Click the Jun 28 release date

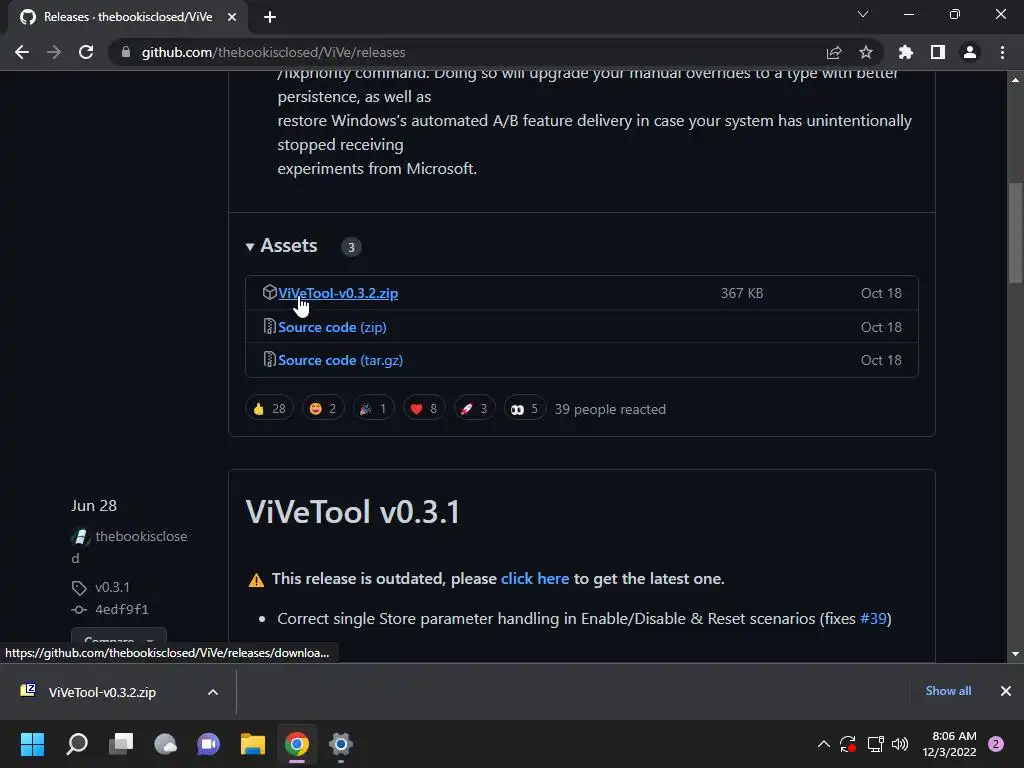[94, 505]
